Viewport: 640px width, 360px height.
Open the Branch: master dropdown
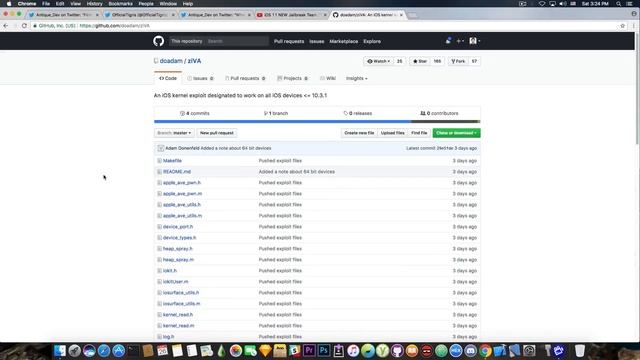pos(174,133)
